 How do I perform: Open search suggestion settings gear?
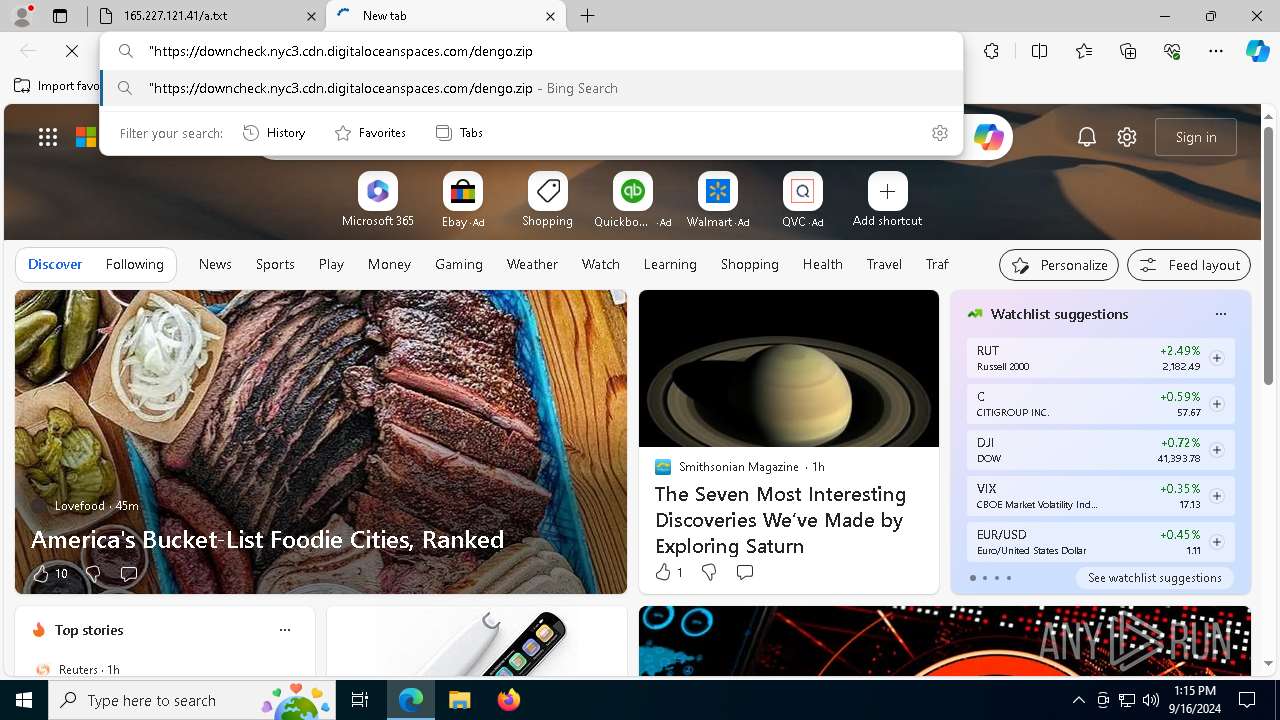click(940, 133)
